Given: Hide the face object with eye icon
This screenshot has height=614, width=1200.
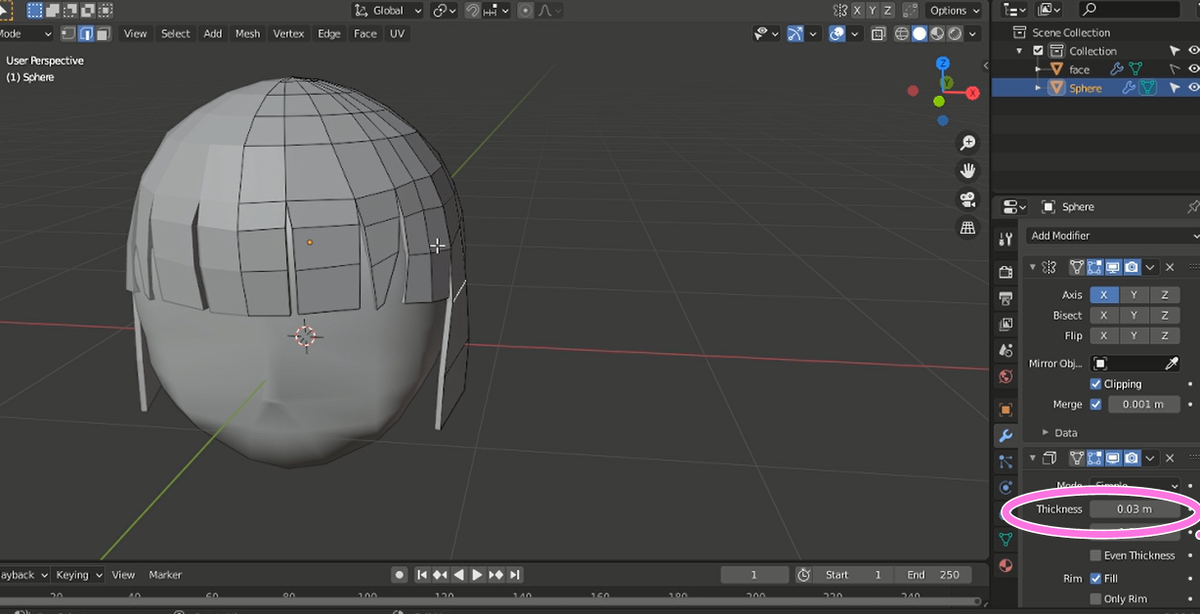Looking at the screenshot, I should coord(1193,69).
